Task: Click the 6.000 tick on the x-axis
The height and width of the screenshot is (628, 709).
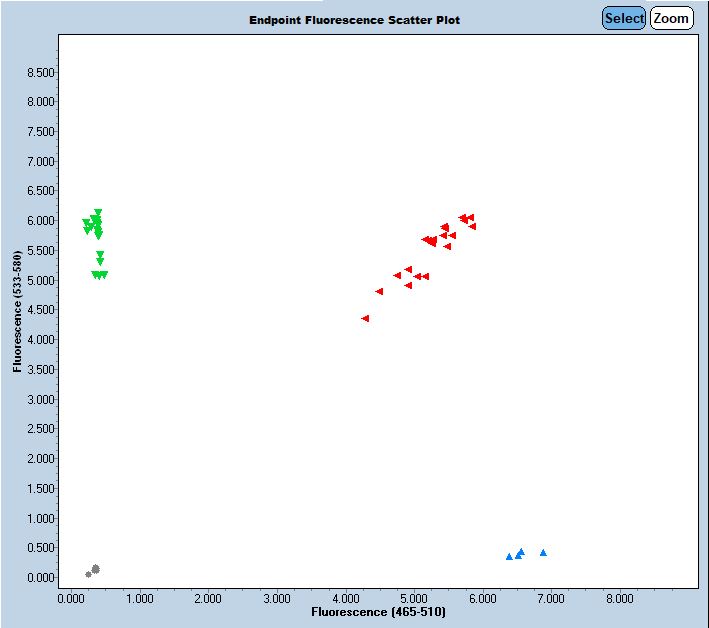Action: [483, 599]
